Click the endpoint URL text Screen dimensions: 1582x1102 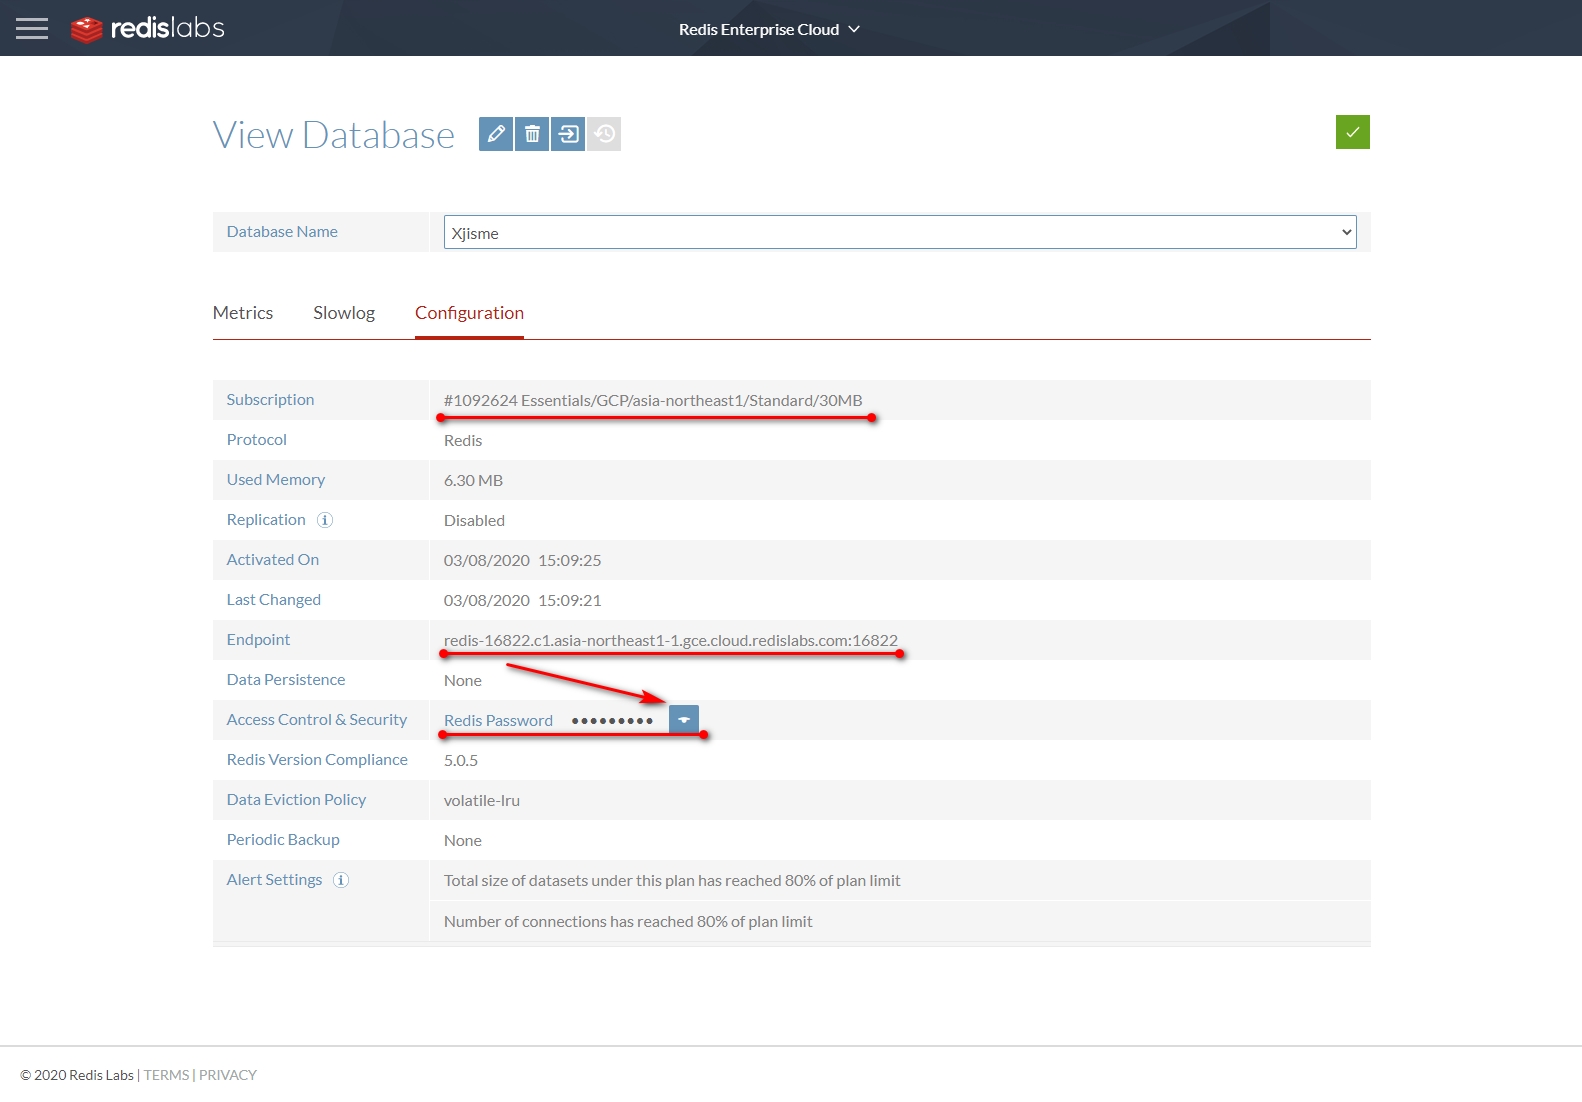(670, 640)
